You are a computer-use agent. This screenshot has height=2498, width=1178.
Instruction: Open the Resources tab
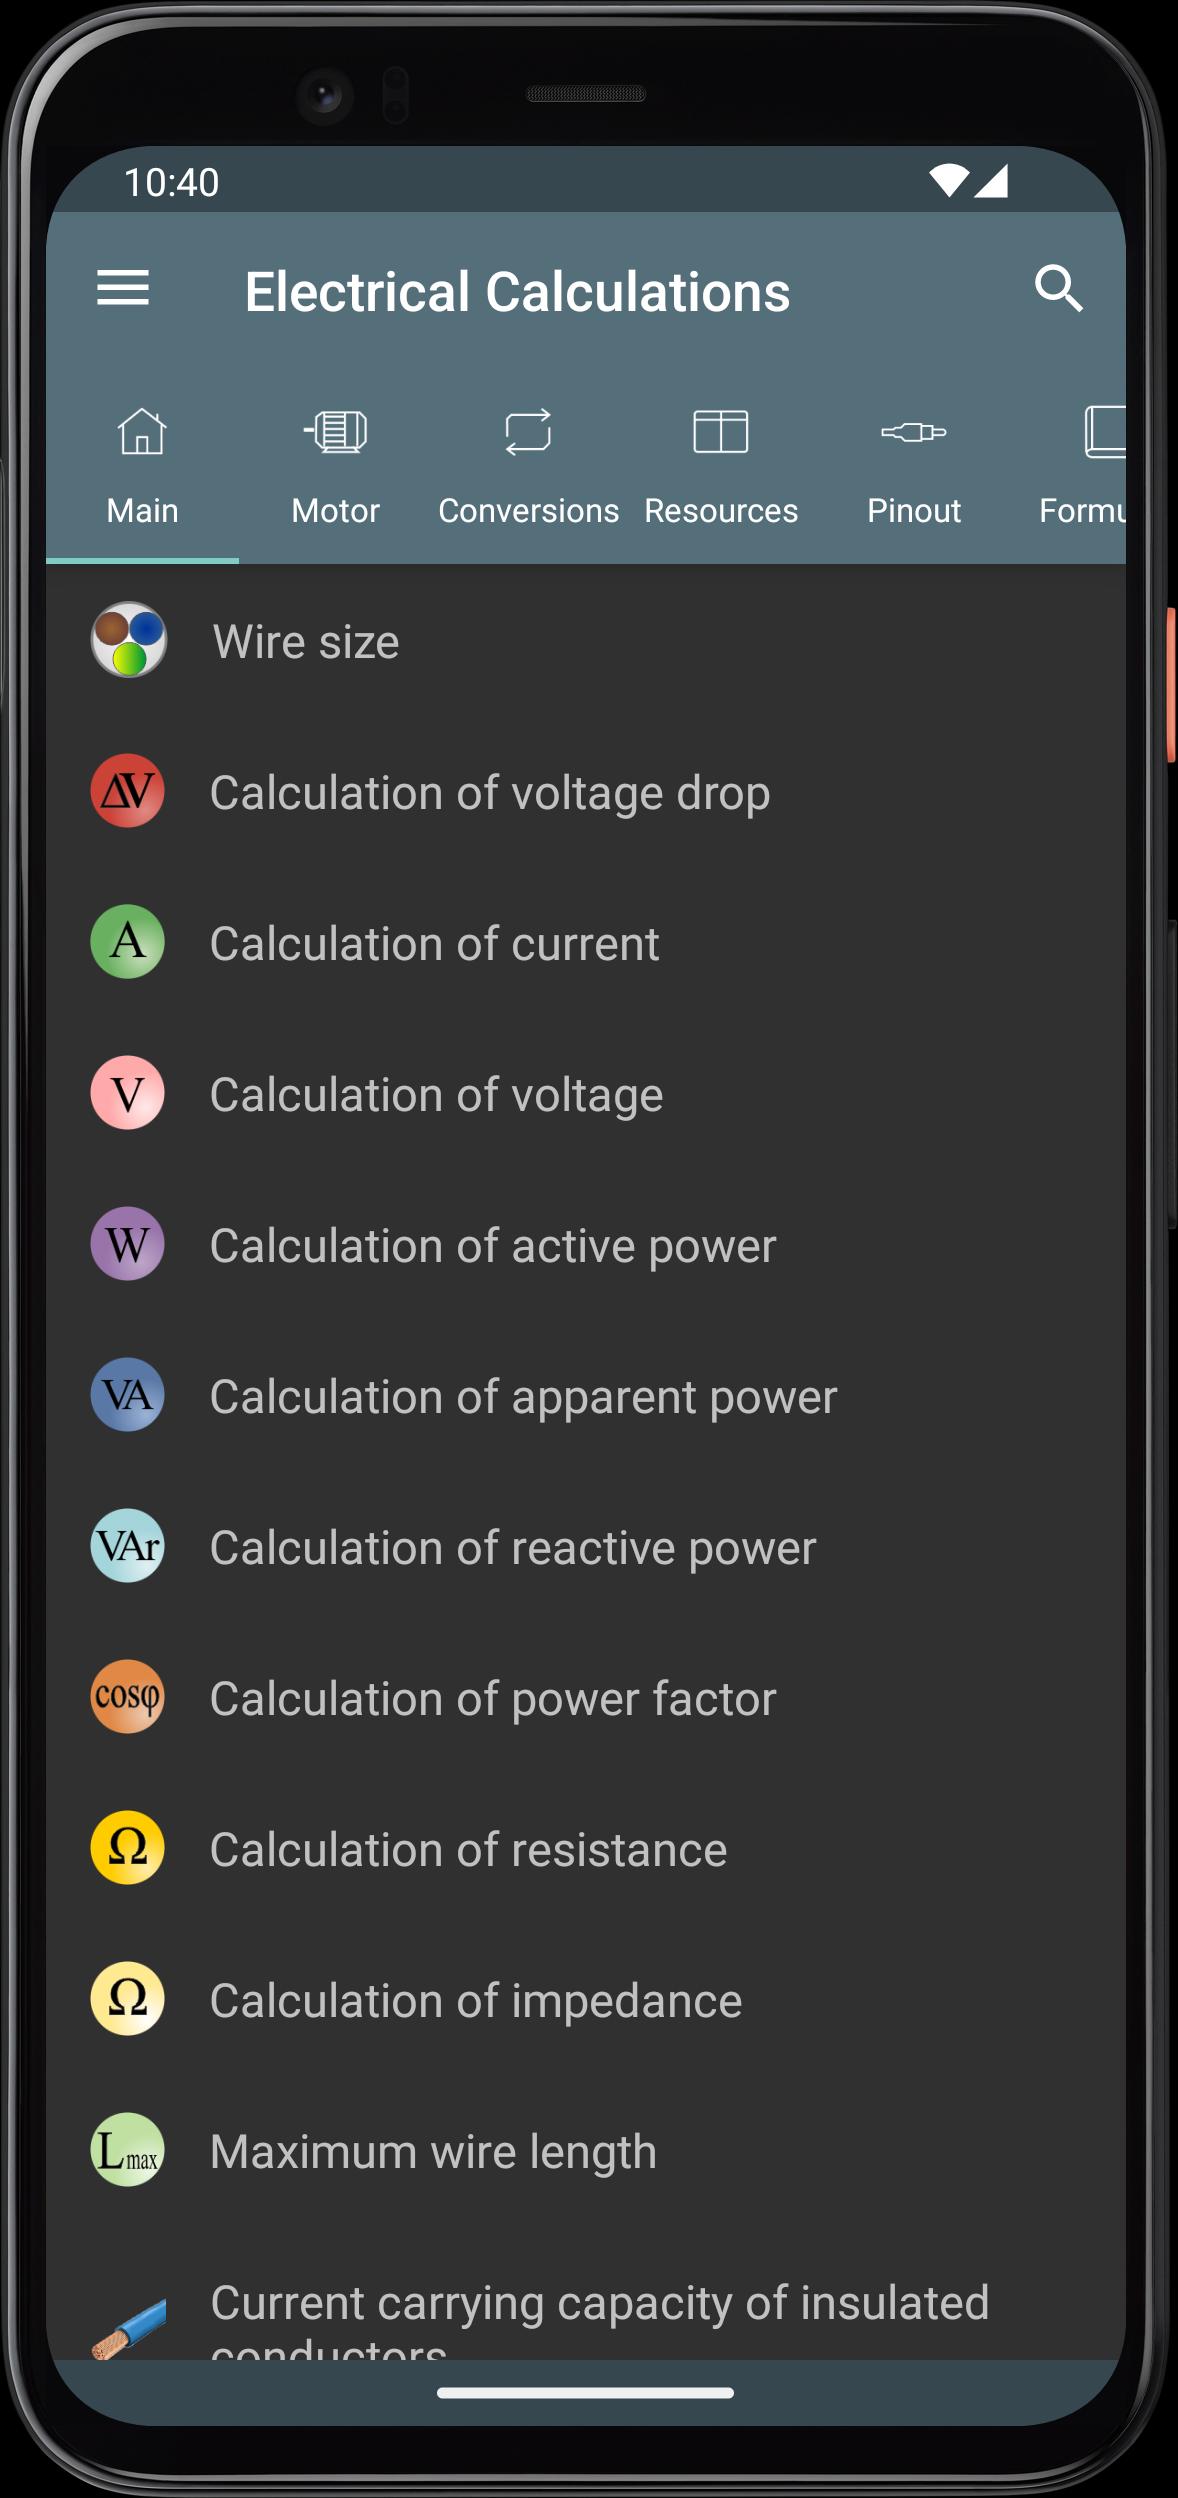pyautogui.click(x=721, y=466)
